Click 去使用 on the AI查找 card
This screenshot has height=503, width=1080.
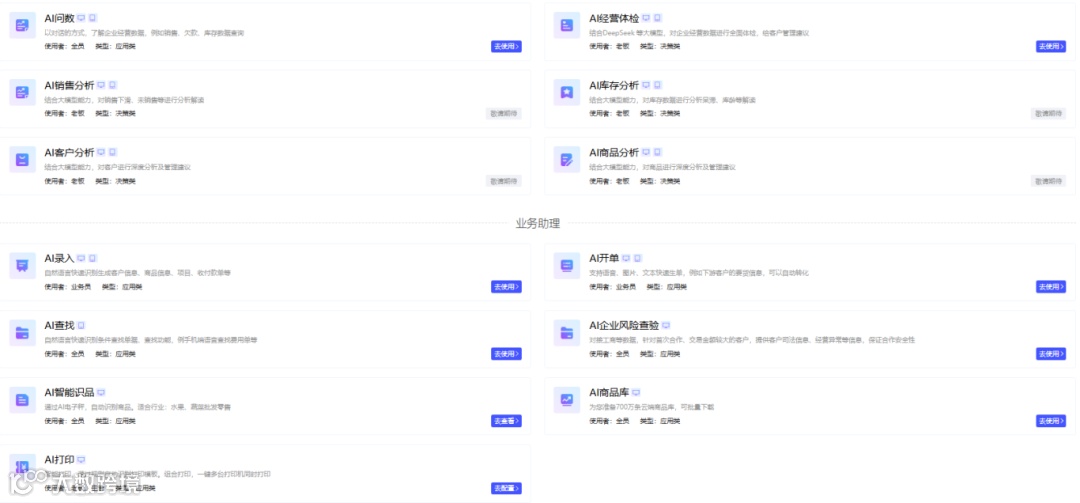click(x=506, y=353)
